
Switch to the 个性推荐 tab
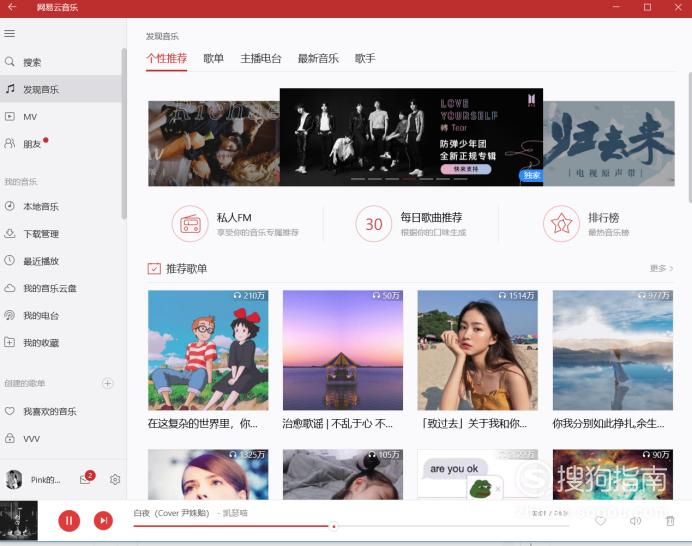coord(166,59)
